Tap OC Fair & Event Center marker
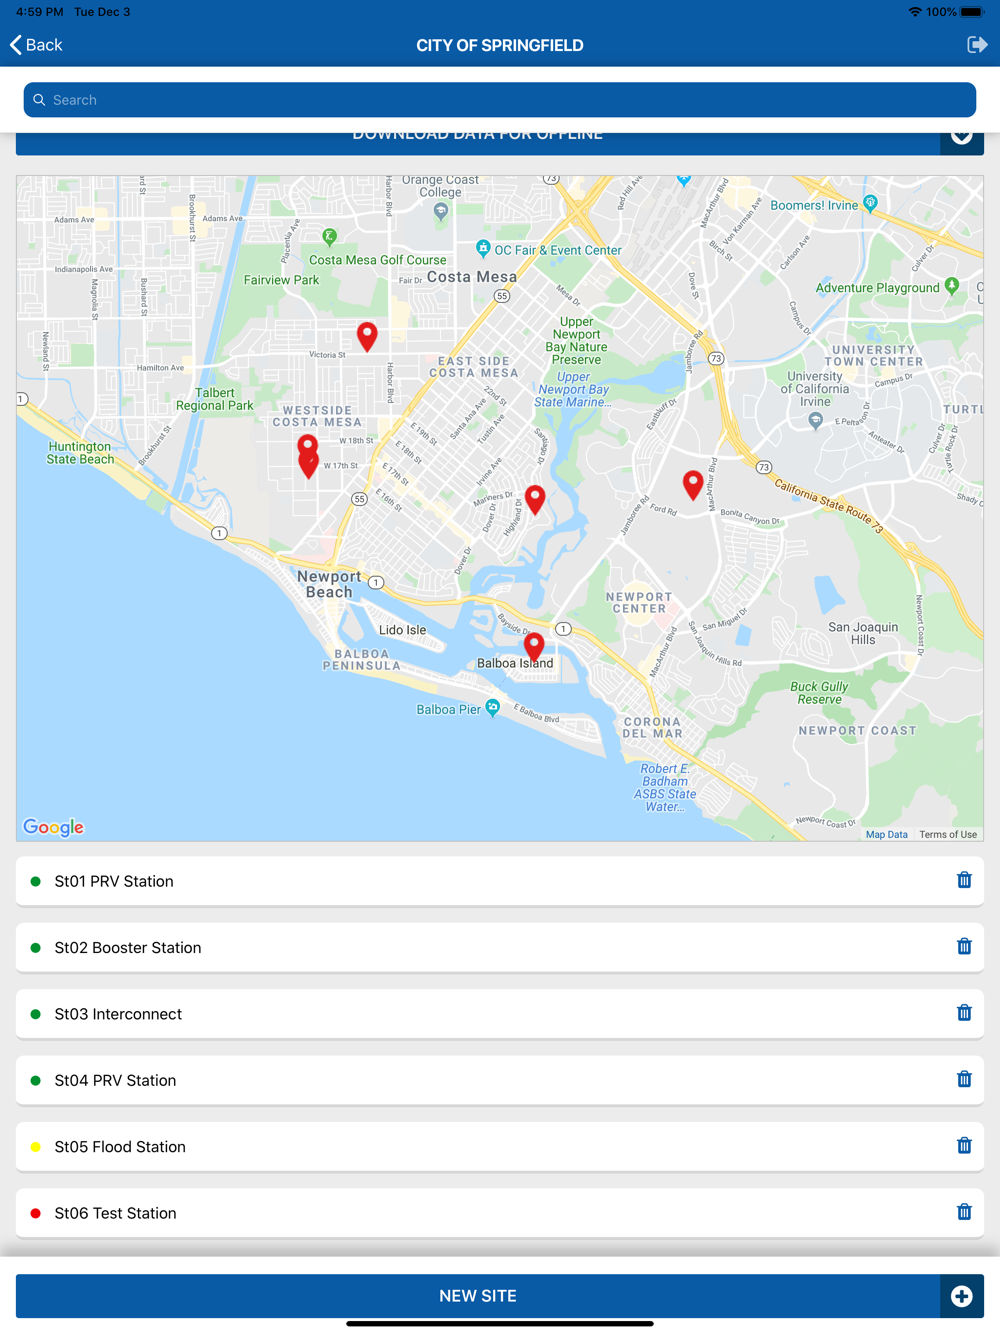Screen dimensions: 1000x1334 [483, 248]
